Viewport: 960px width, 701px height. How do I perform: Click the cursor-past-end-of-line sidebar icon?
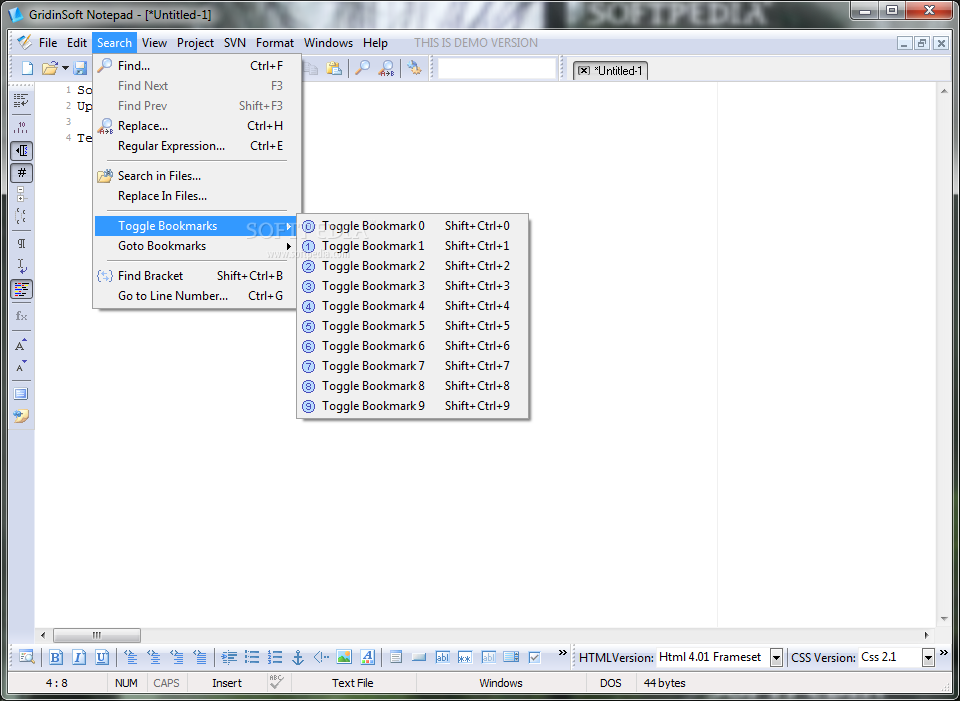coord(21,266)
